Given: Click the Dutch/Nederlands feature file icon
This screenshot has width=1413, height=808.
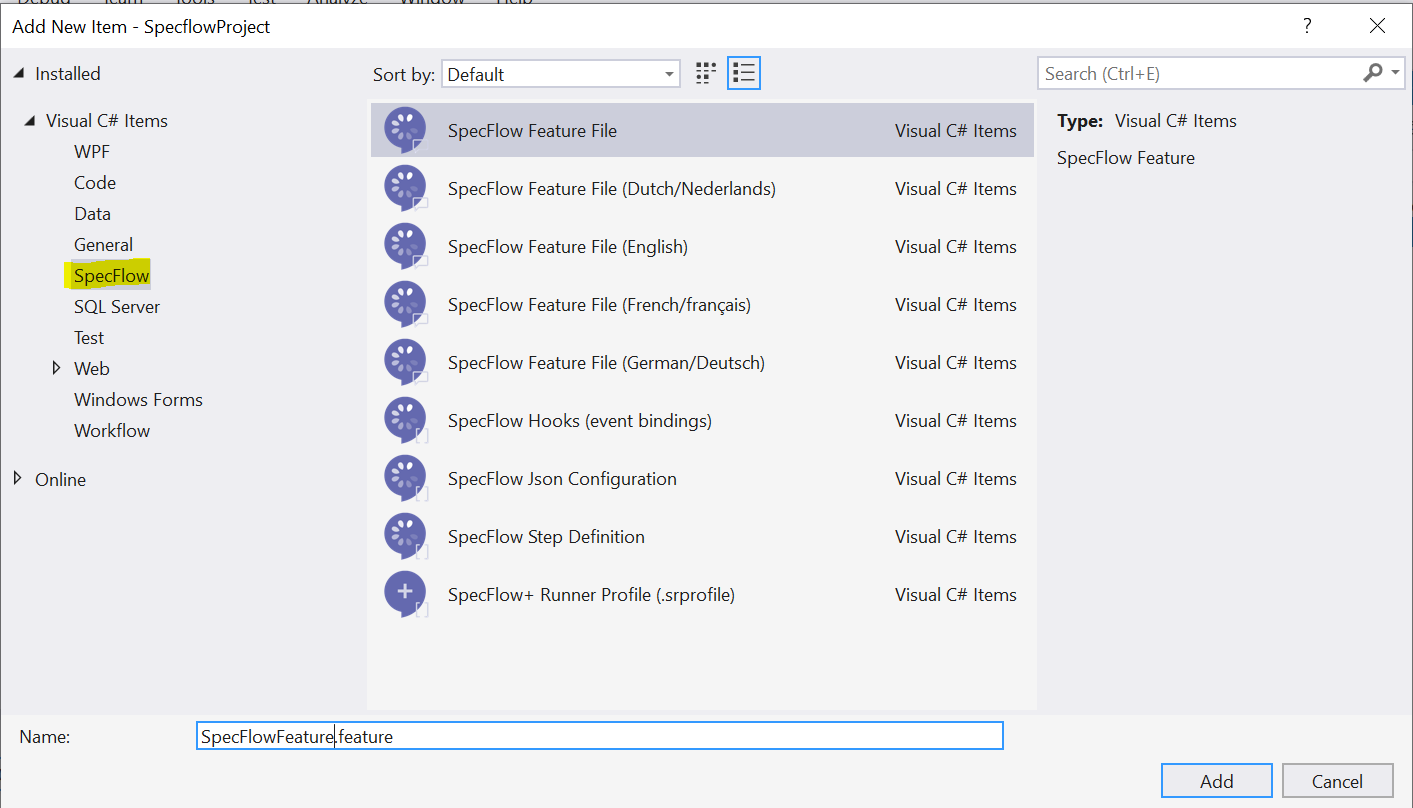Looking at the screenshot, I should pos(405,188).
